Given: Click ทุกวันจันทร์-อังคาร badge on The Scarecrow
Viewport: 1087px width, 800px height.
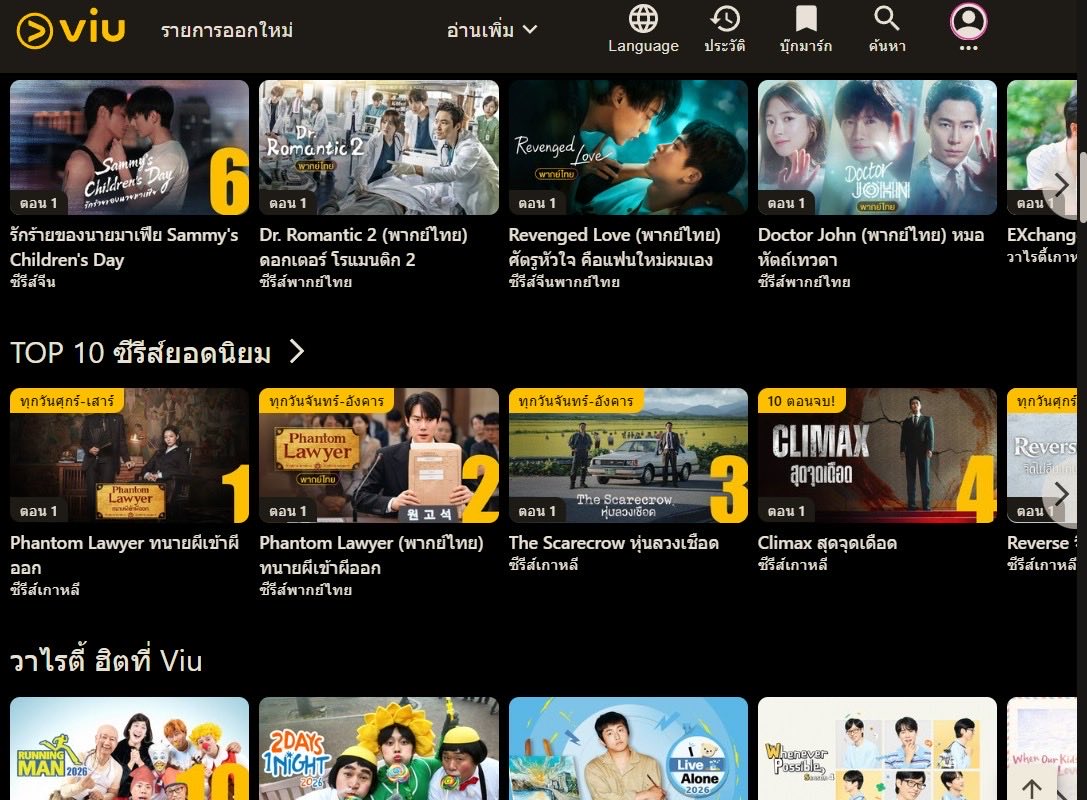Looking at the screenshot, I should (576, 401).
